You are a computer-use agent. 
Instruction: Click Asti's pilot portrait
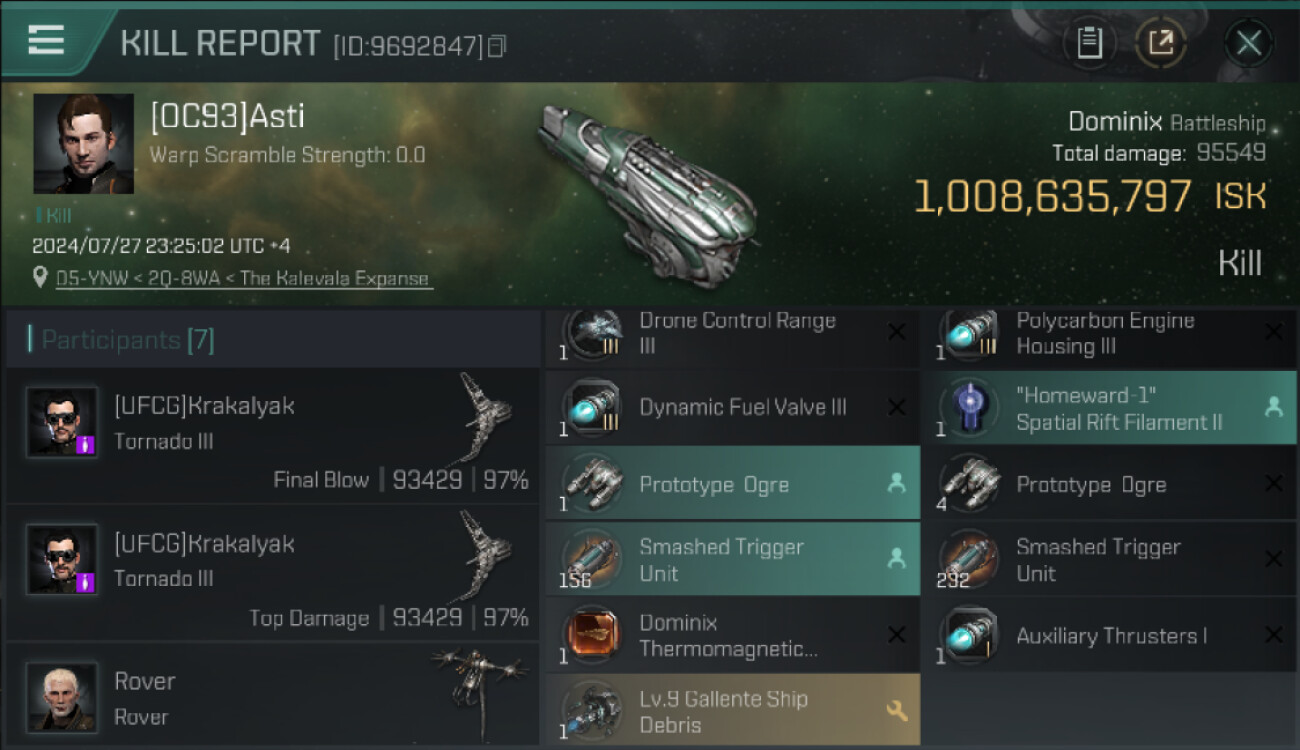(x=83, y=143)
